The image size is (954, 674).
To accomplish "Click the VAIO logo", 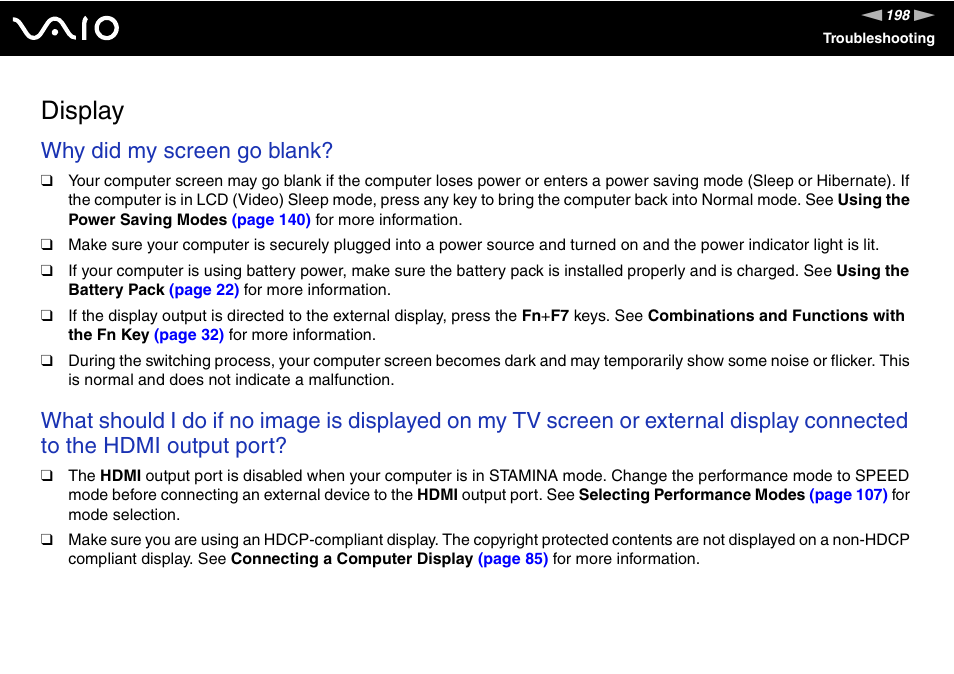I will click(x=66, y=29).
